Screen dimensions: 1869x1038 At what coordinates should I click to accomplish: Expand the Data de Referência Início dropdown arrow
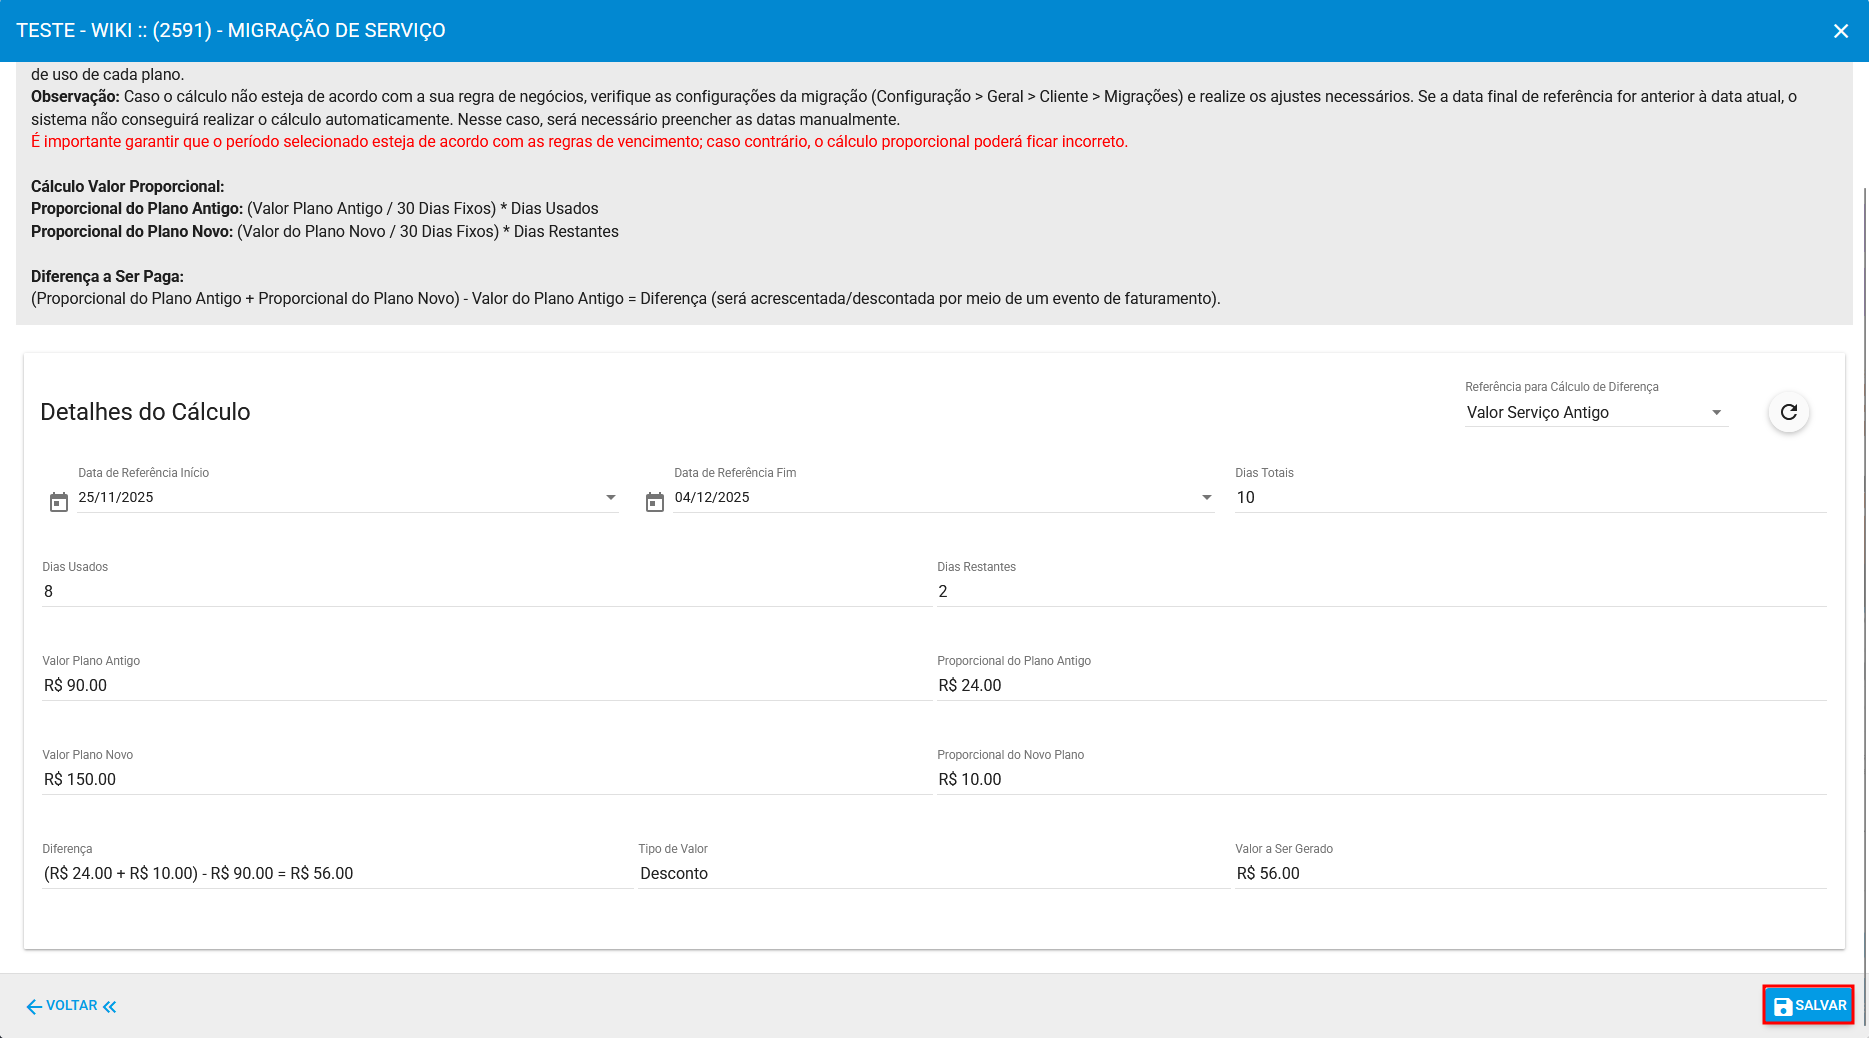(610, 498)
